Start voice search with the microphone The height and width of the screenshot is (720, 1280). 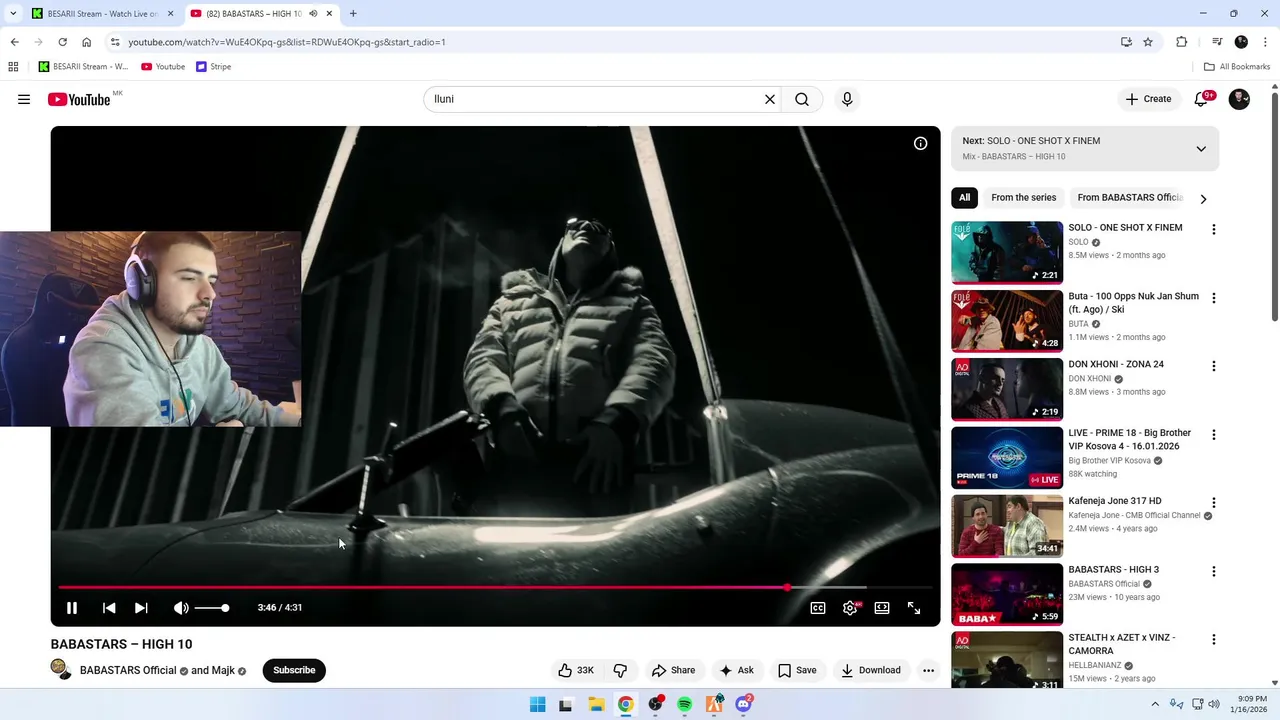tap(847, 99)
